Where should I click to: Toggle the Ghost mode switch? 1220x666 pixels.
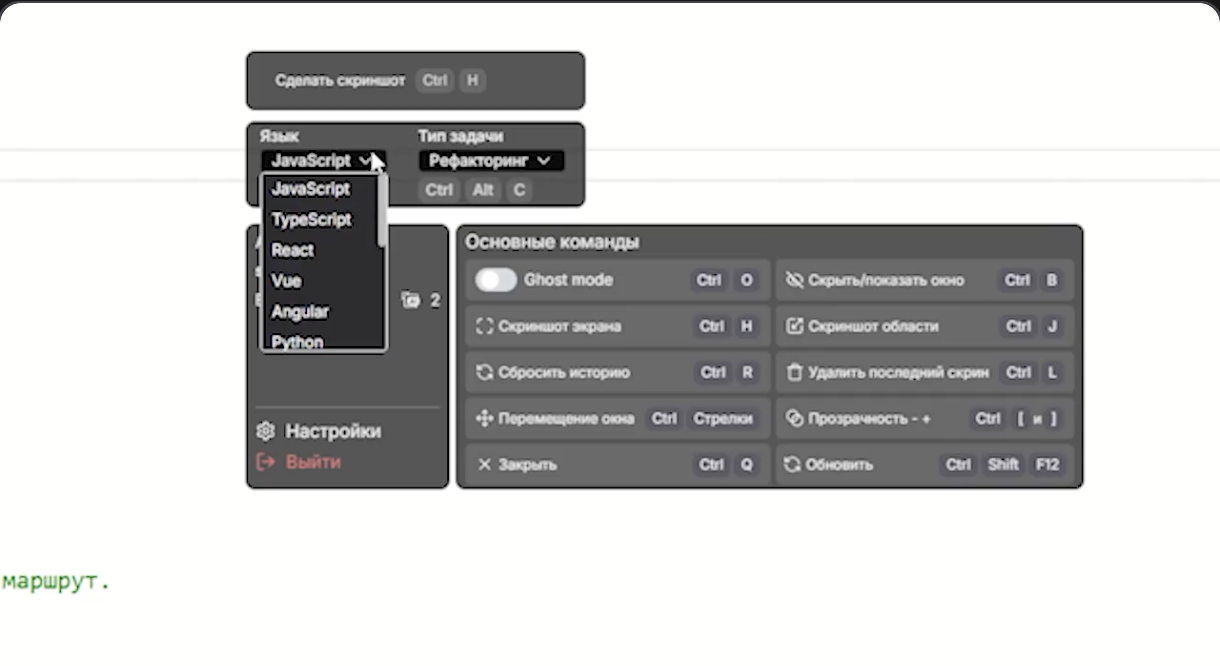(495, 280)
